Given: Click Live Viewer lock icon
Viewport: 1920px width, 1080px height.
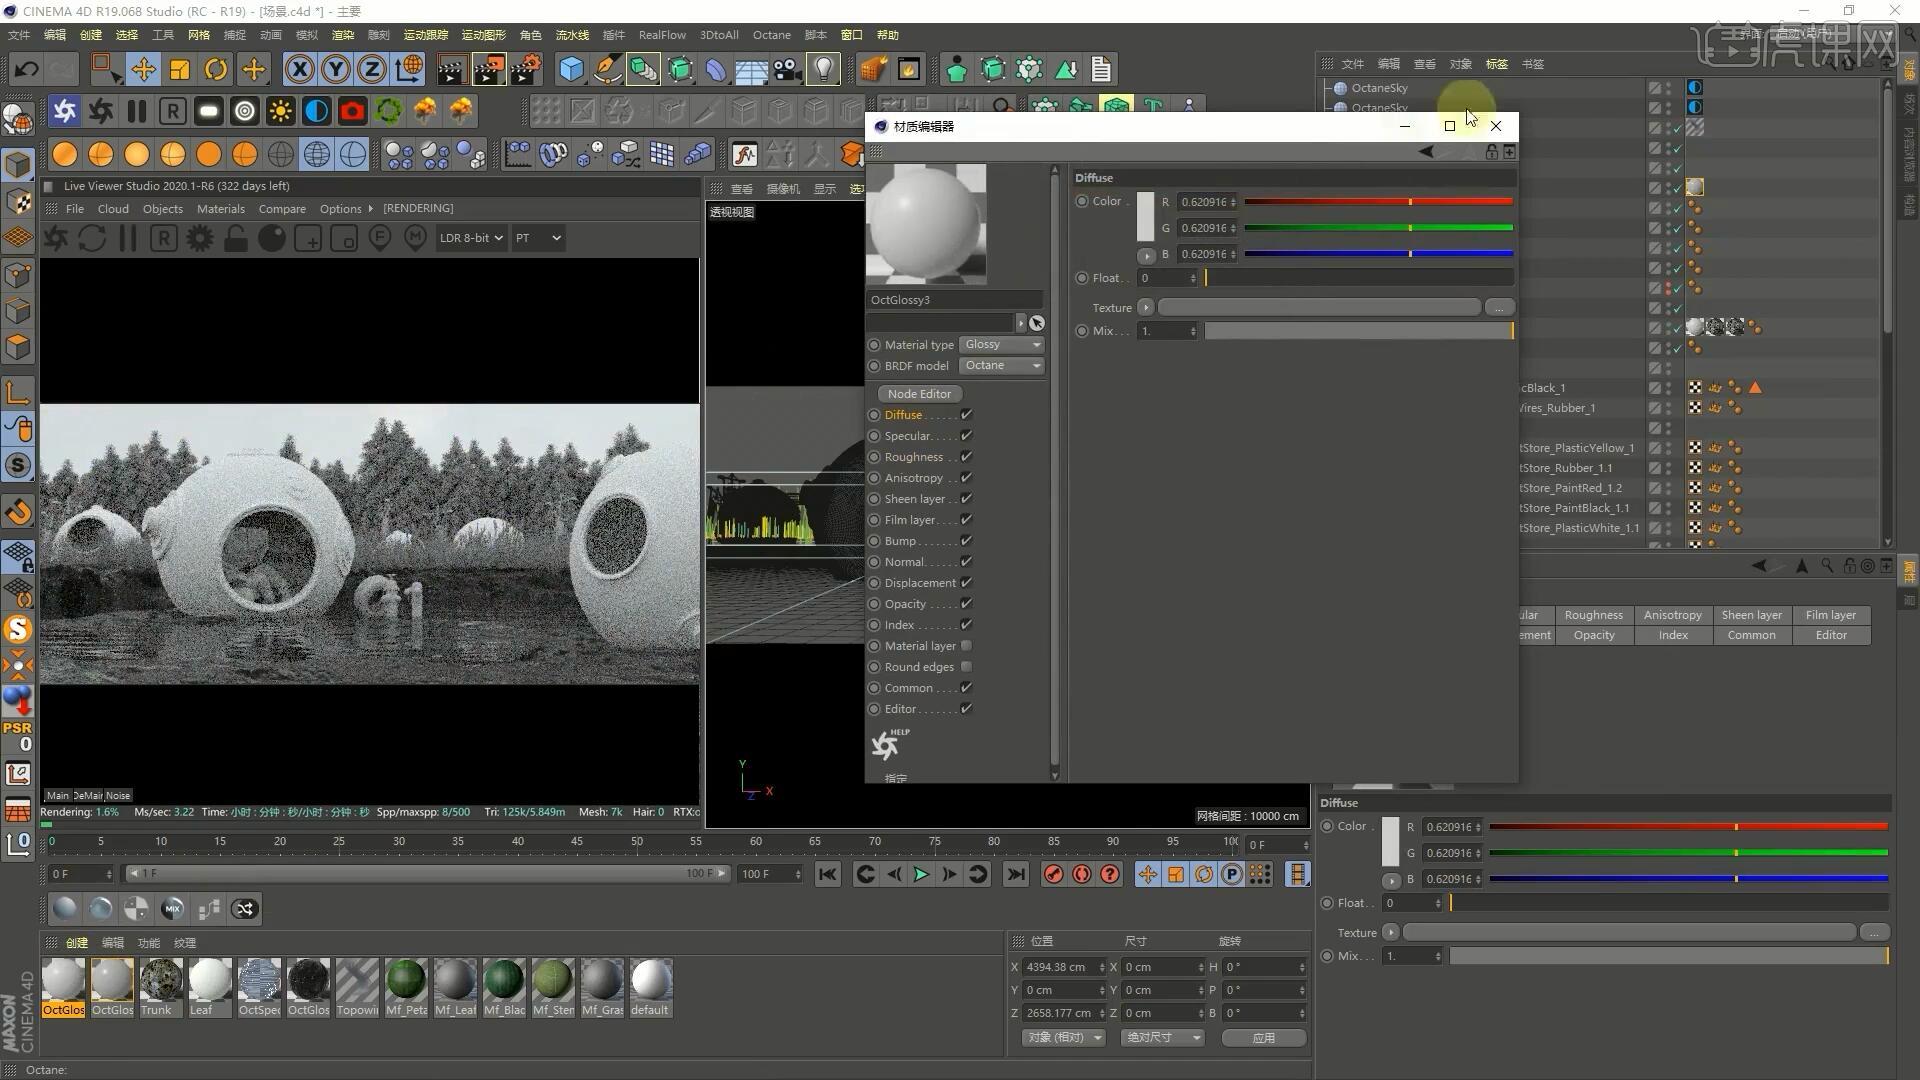Looking at the screenshot, I should point(236,238).
